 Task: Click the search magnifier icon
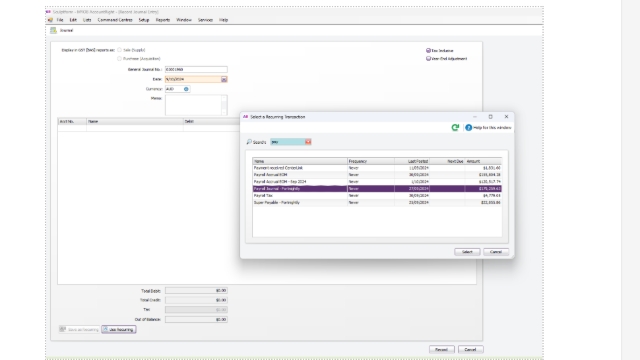(x=249, y=142)
